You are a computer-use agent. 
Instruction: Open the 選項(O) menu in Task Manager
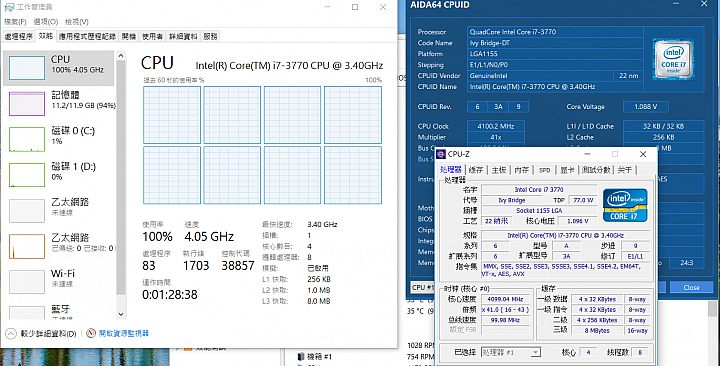(x=45, y=22)
